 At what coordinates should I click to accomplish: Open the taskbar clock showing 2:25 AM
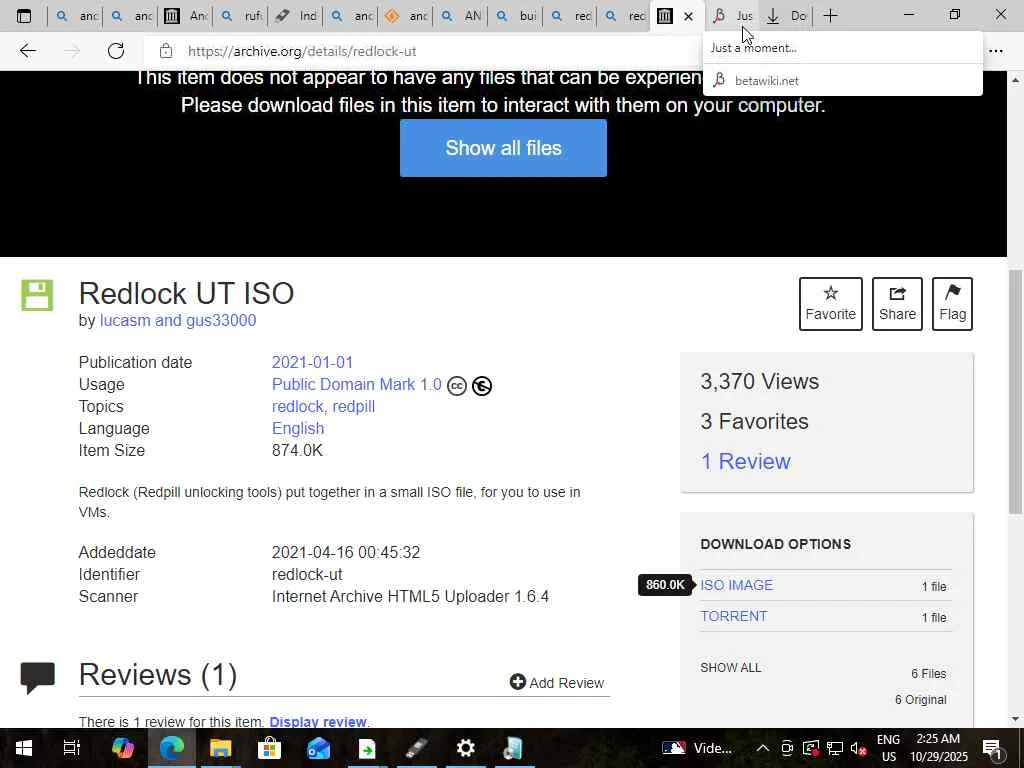point(938,748)
